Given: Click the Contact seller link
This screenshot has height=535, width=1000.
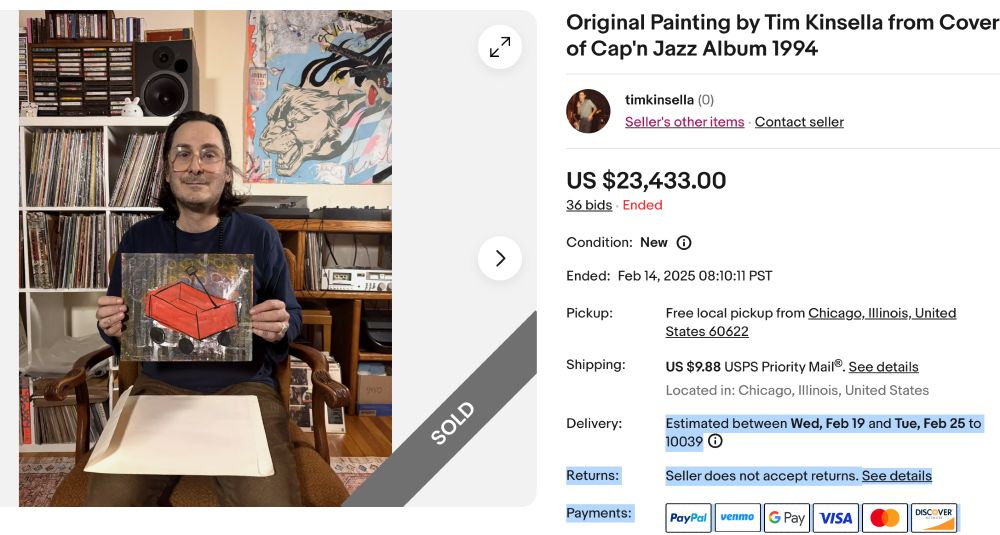Looking at the screenshot, I should point(799,122).
